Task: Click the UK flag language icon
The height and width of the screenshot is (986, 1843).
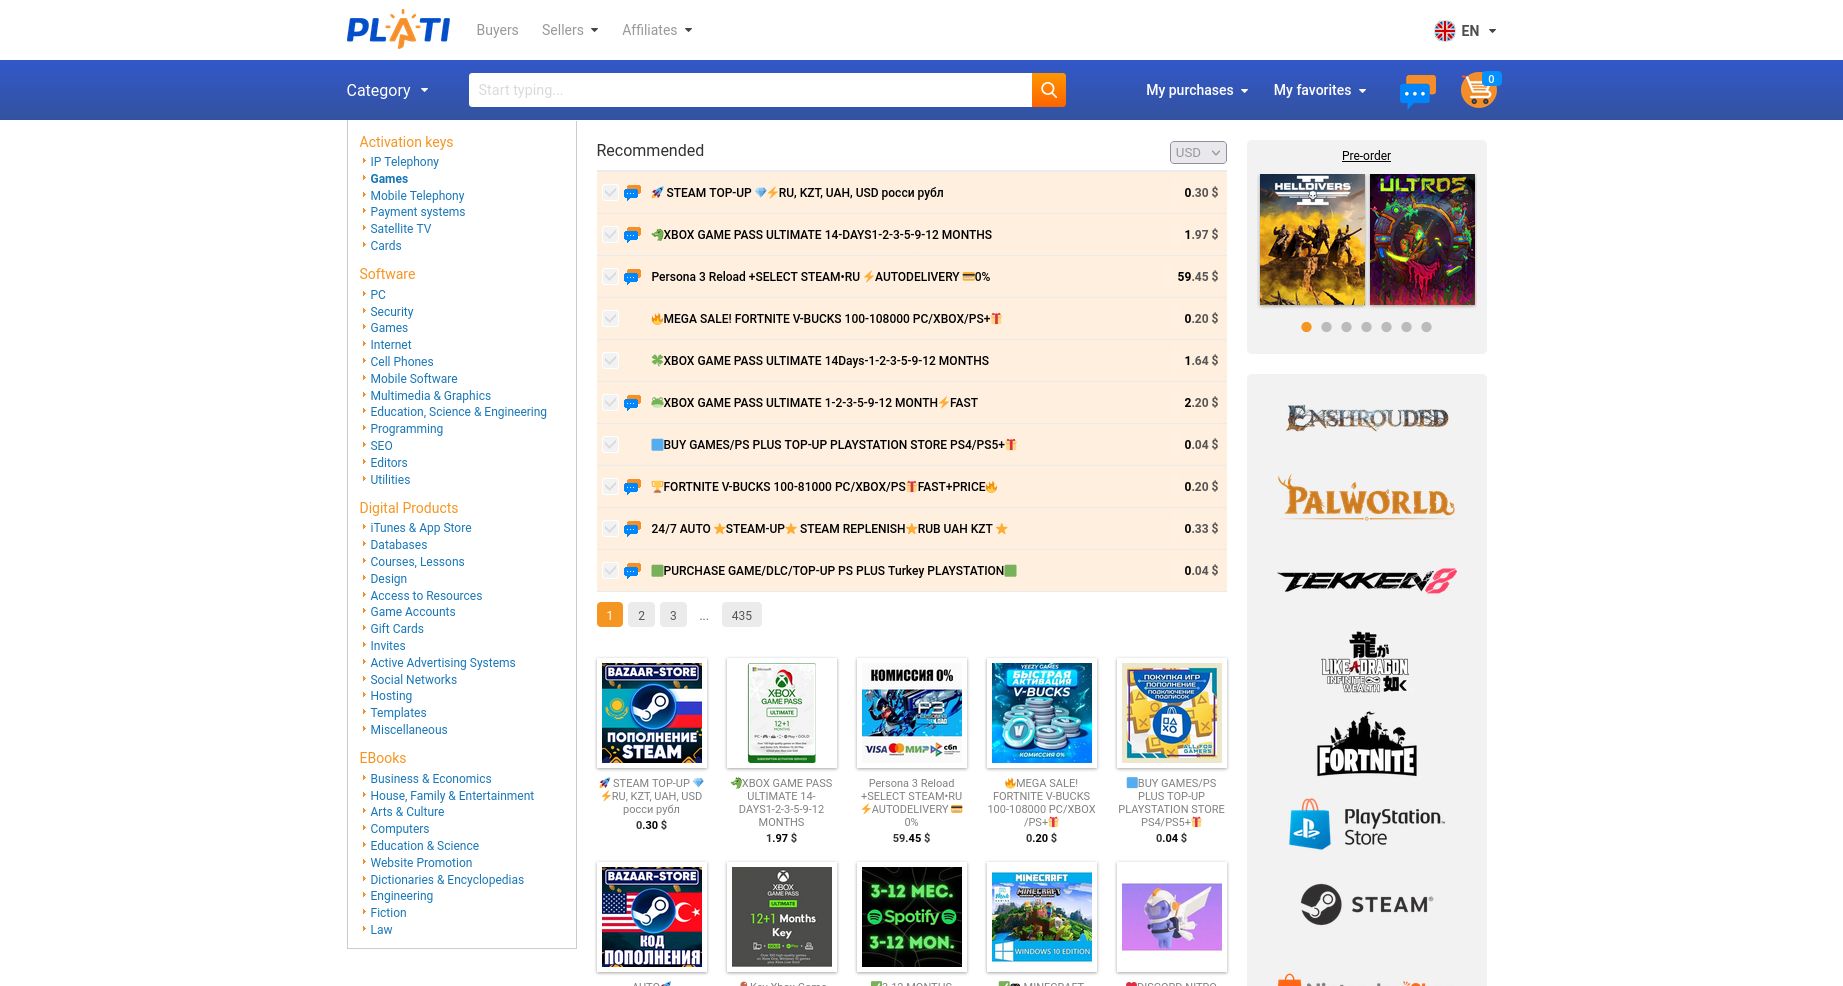Action: click(x=1444, y=31)
